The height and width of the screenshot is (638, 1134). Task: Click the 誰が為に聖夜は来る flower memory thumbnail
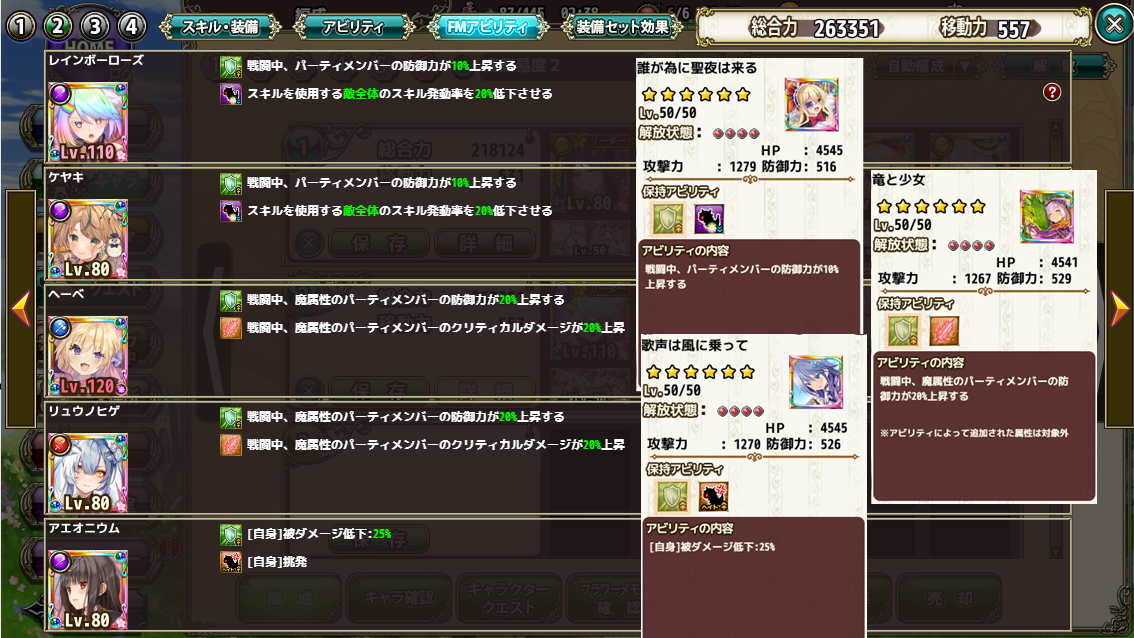(811, 105)
